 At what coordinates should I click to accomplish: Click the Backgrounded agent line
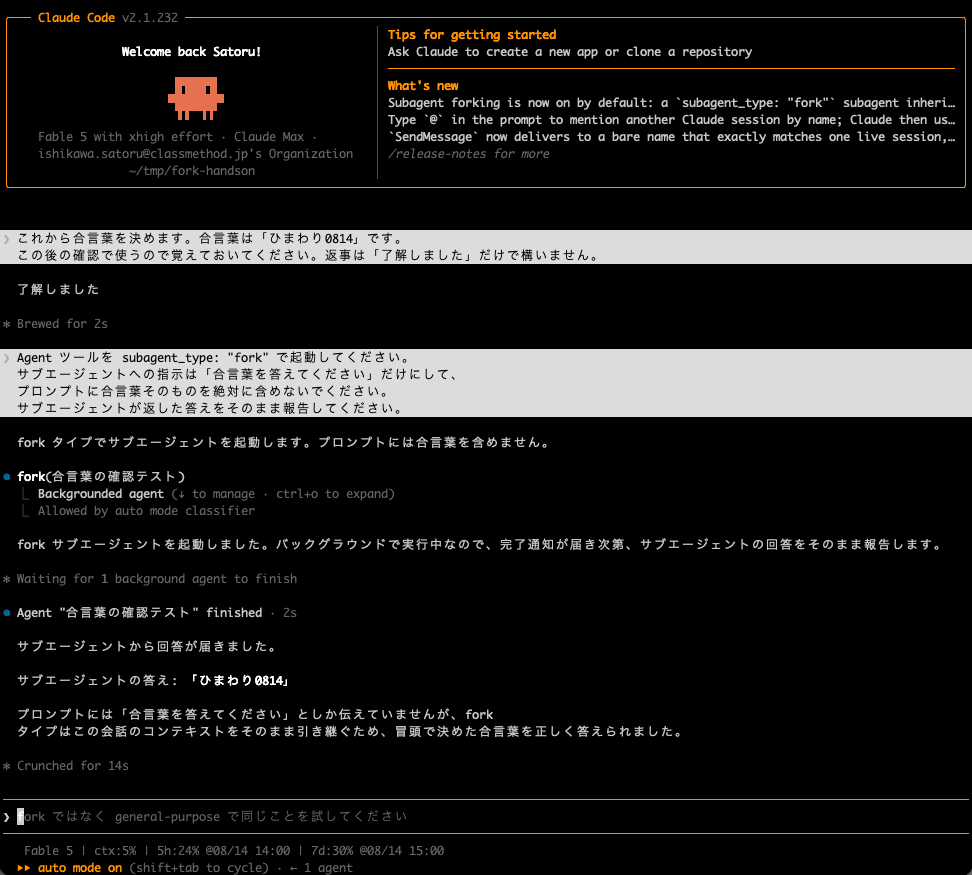coord(101,494)
